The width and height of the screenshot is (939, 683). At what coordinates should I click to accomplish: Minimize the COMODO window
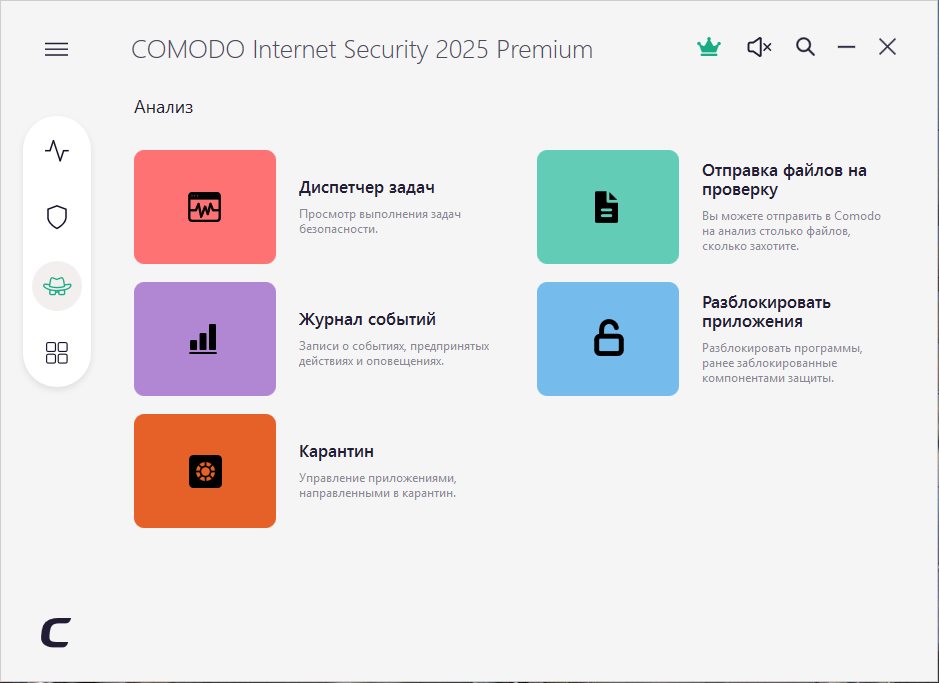(x=846, y=47)
